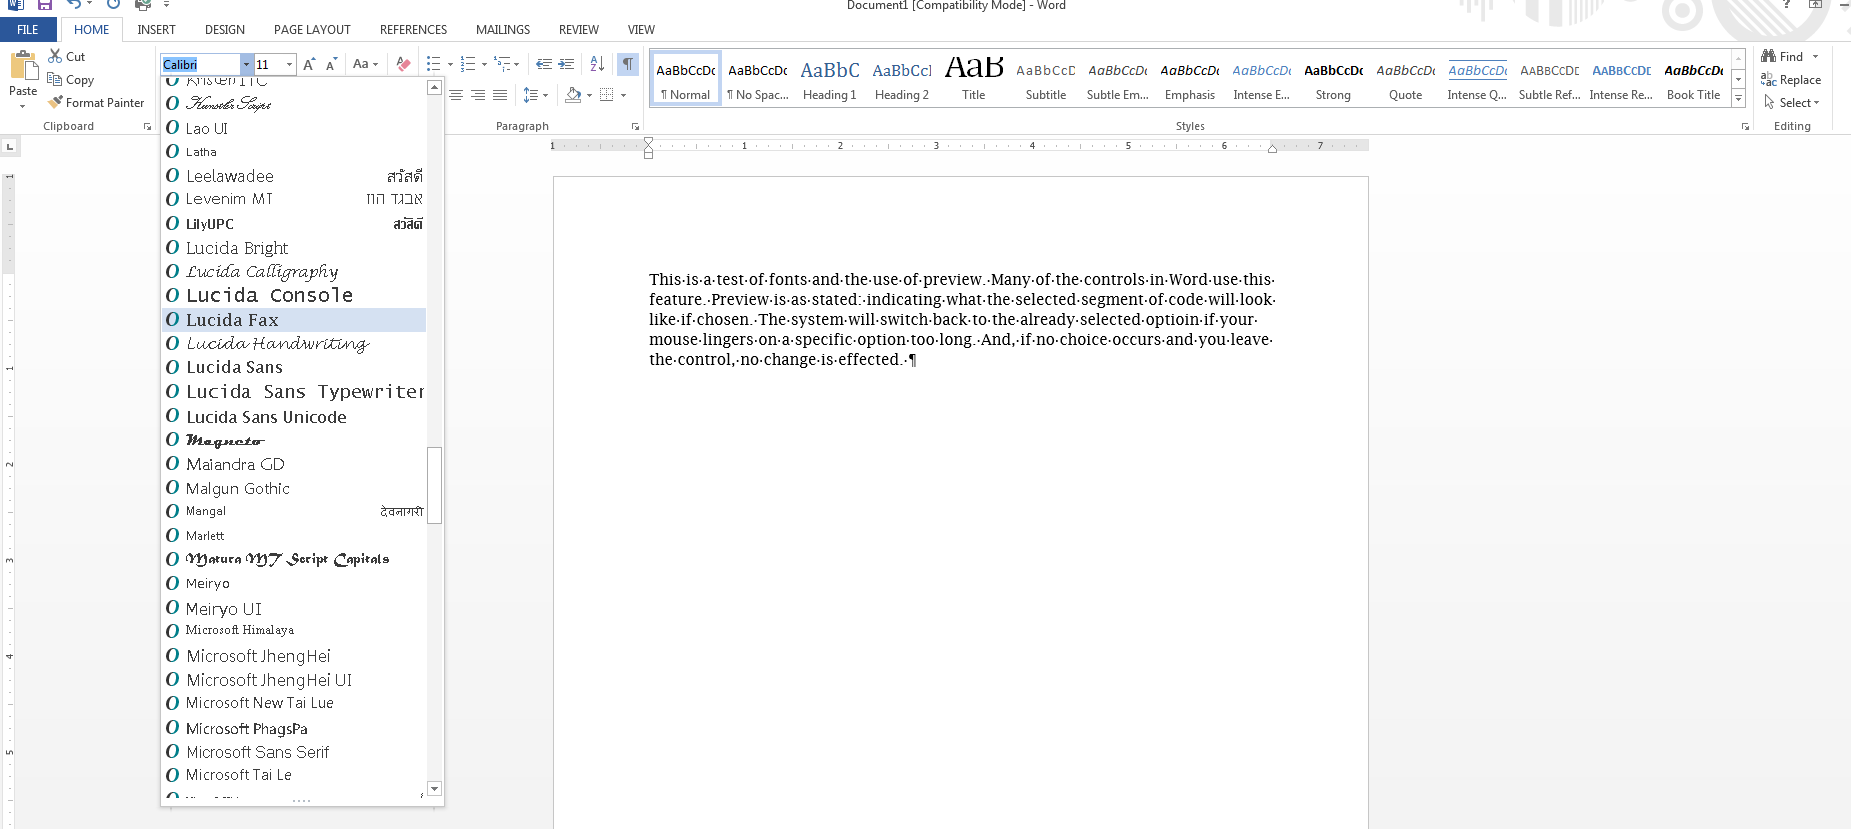Open the font size dropdown

click(x=290, y=64)
